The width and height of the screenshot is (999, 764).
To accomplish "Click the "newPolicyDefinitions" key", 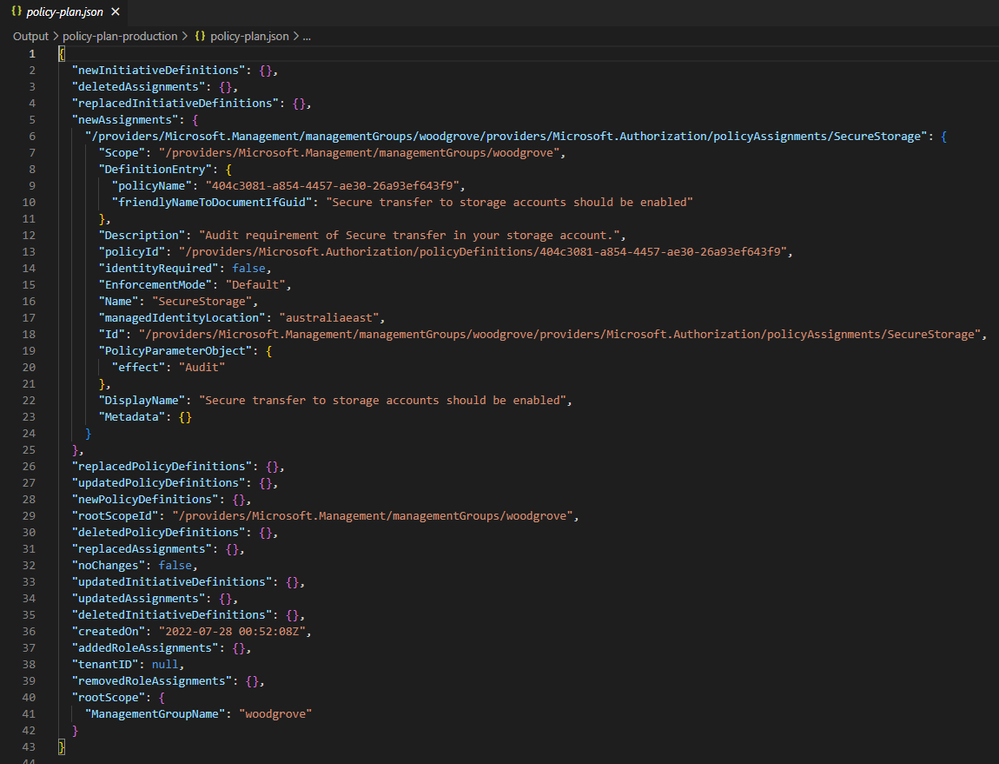I will (x=145, y=500).
